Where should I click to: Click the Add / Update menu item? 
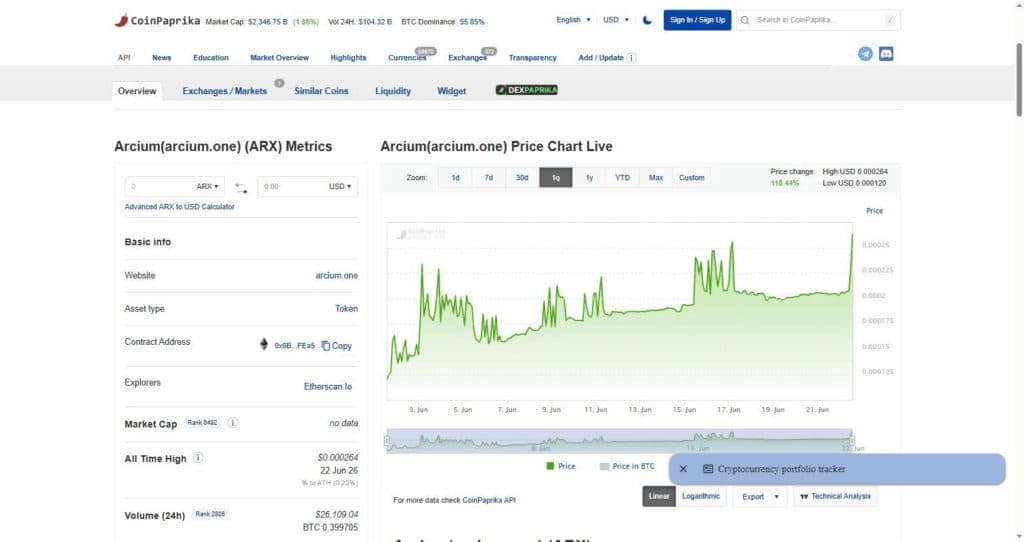point(601,57)
